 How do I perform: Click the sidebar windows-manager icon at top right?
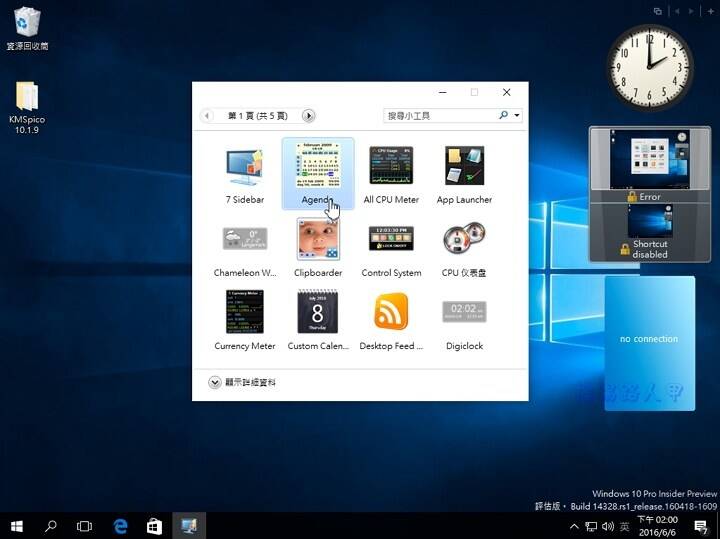pos(658,11)
